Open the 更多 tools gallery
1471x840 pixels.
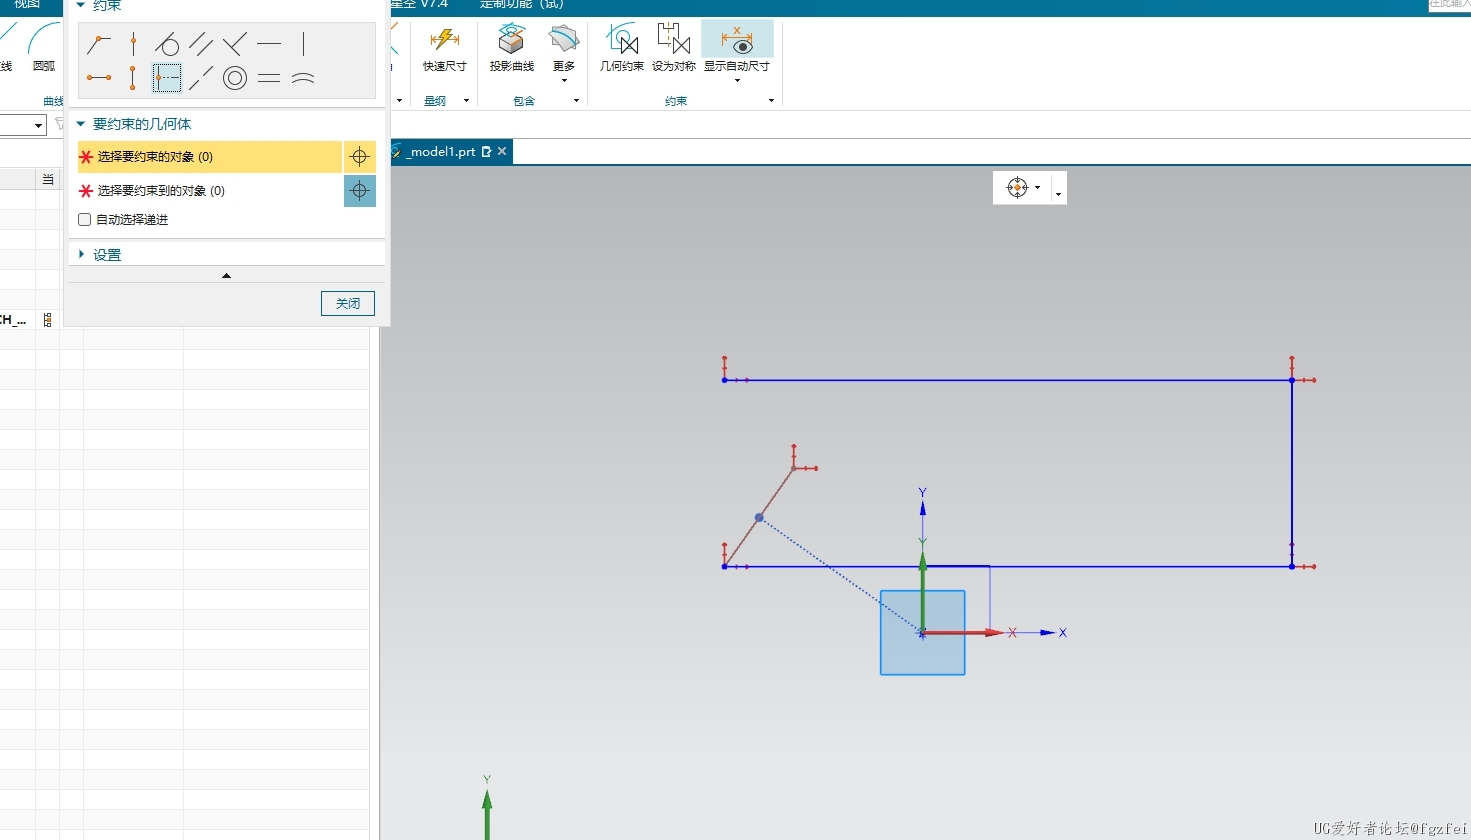pyautogui.click(x=564, y=49)
